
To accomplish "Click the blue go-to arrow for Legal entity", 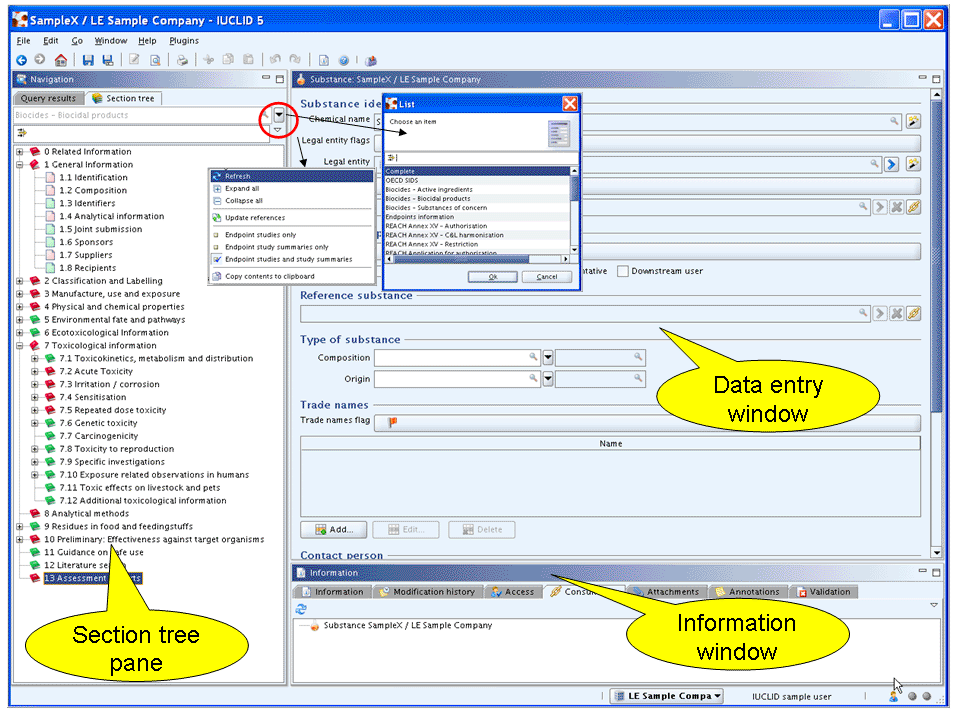I will 892,164.
